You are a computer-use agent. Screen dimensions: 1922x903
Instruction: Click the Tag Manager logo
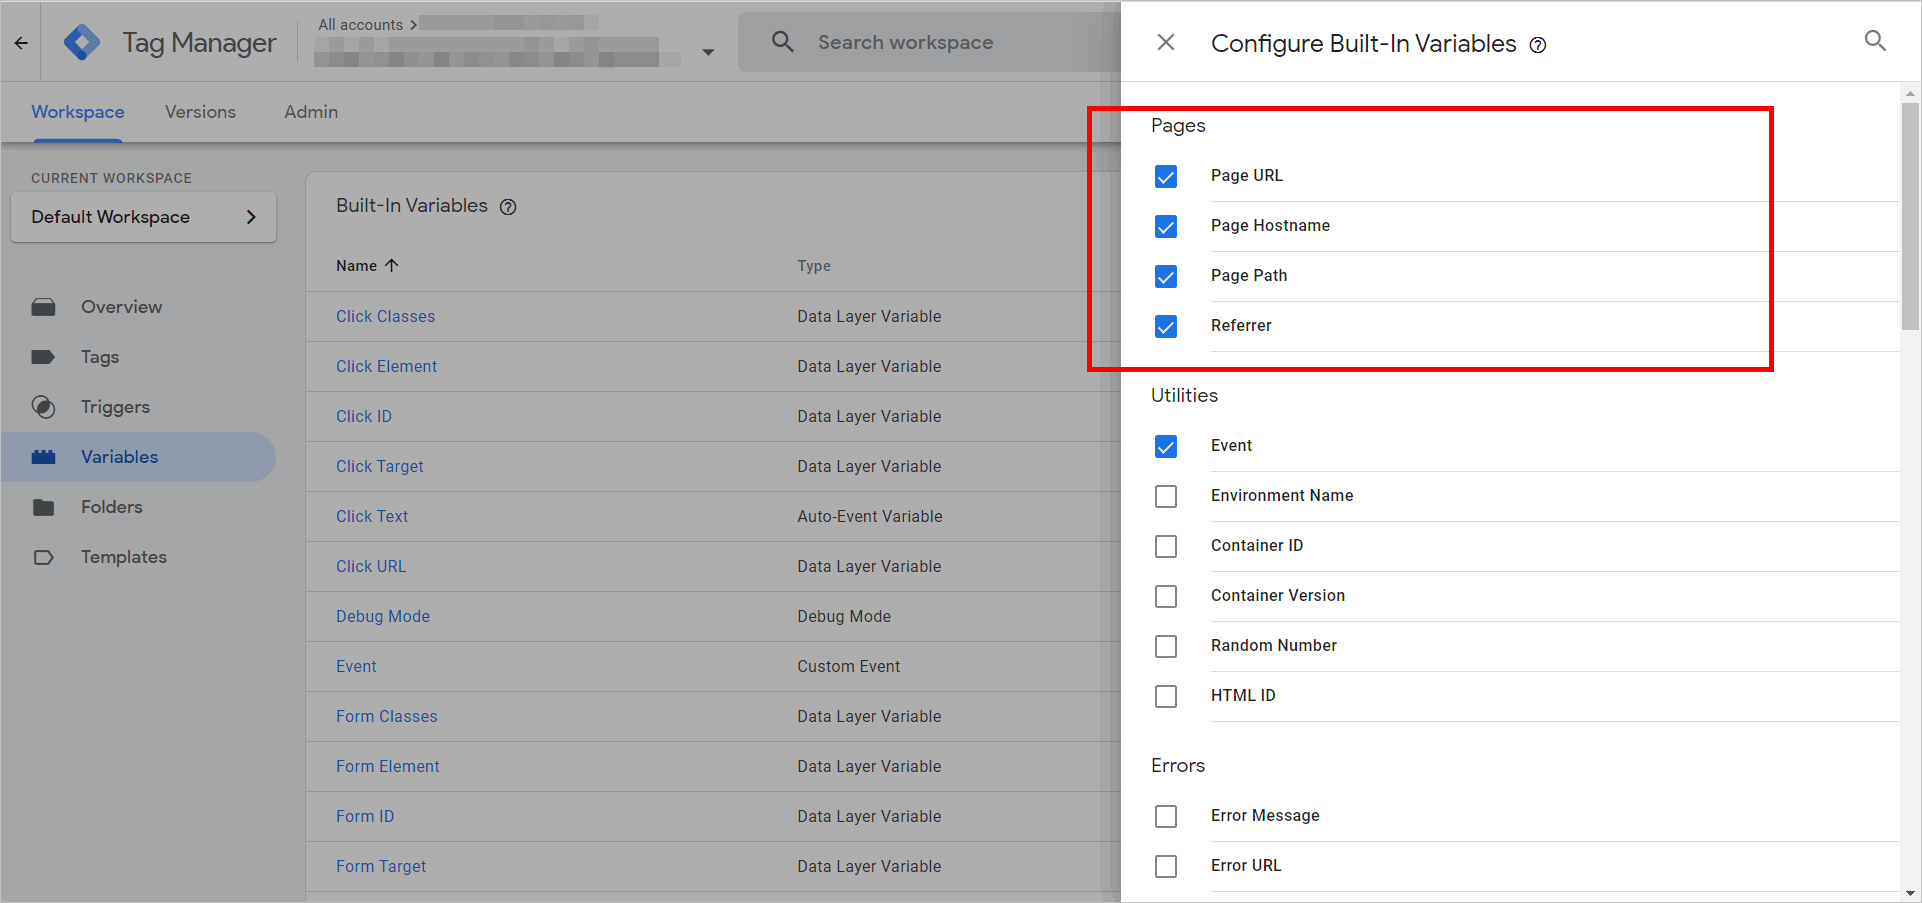point(82,42)
